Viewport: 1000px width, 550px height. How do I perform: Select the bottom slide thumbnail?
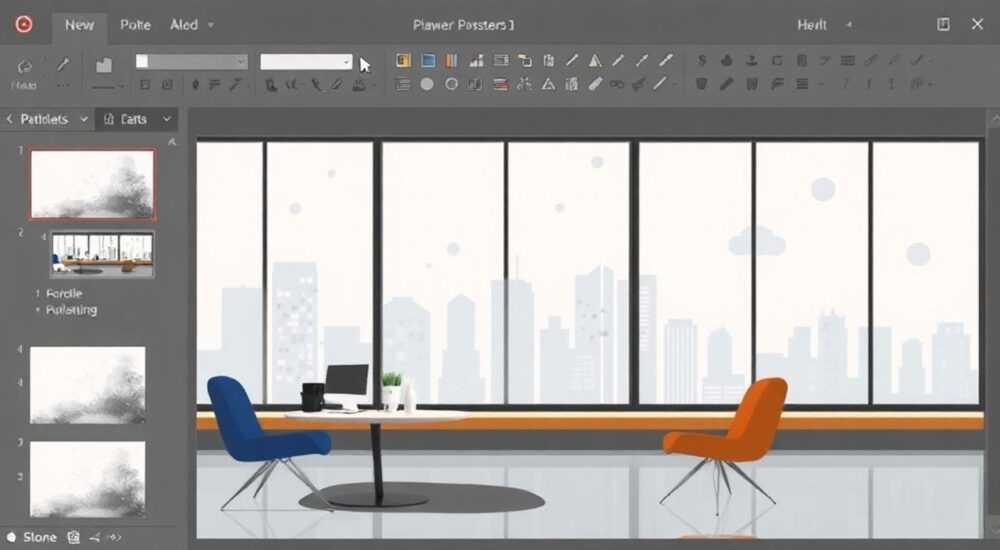(87, 479)
